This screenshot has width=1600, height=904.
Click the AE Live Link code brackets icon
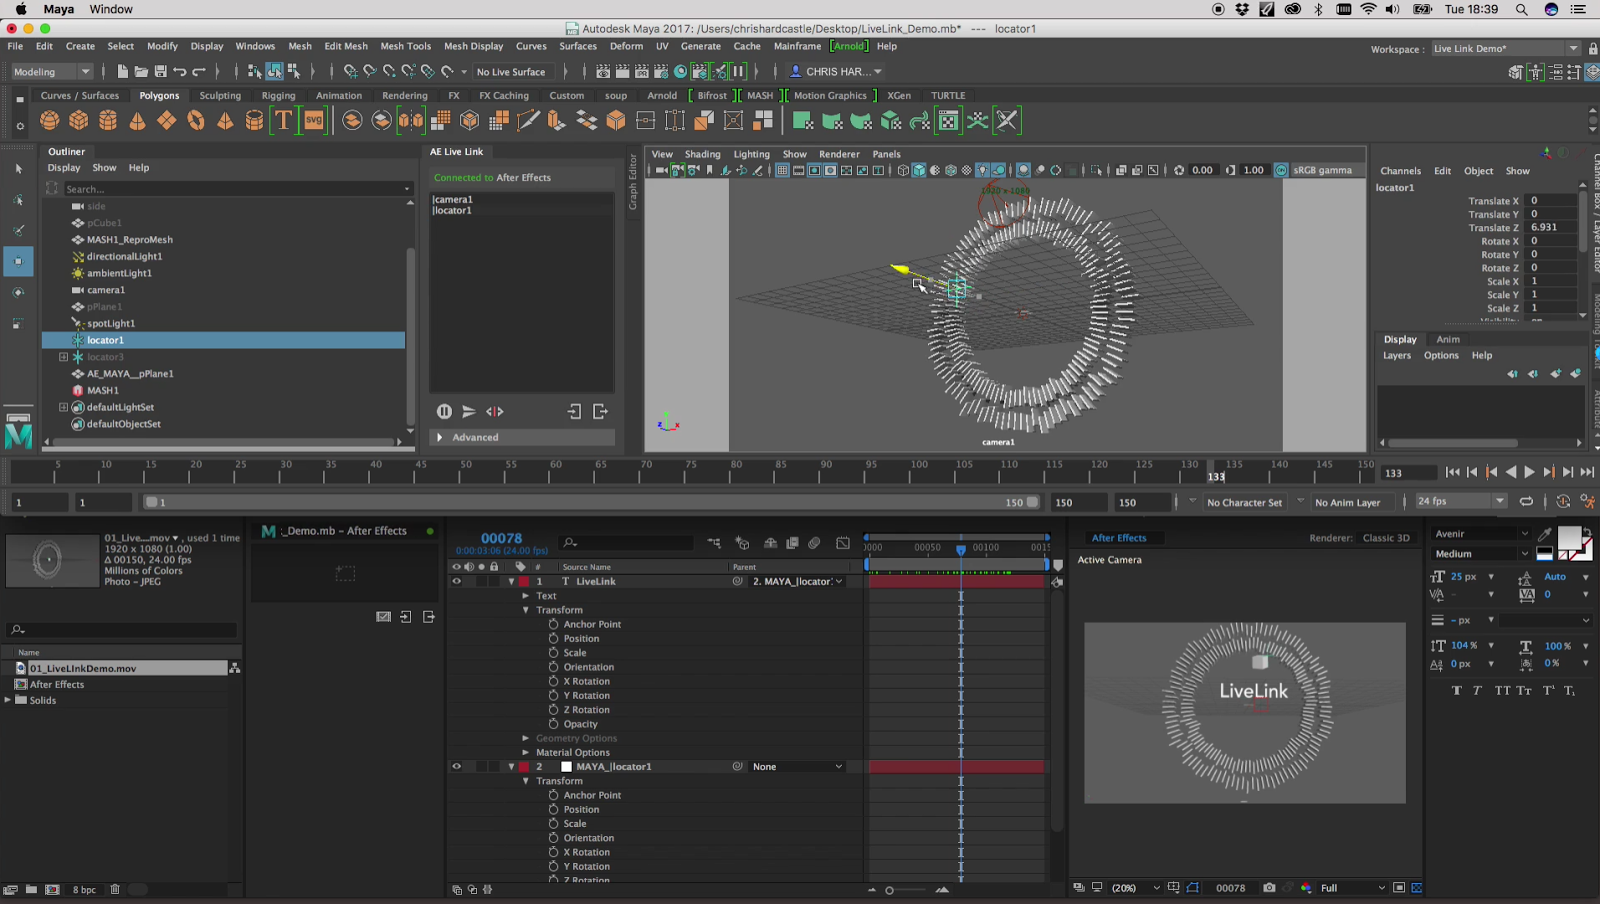(x=495, y=411)
